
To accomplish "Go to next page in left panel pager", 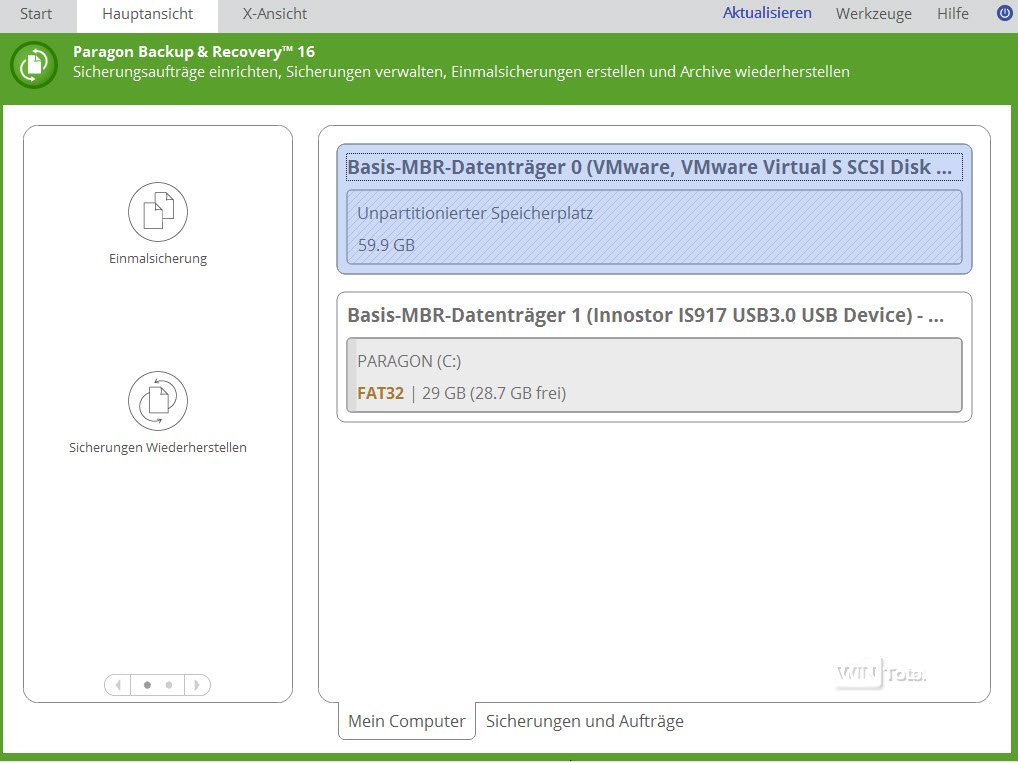I will (197, 685).
